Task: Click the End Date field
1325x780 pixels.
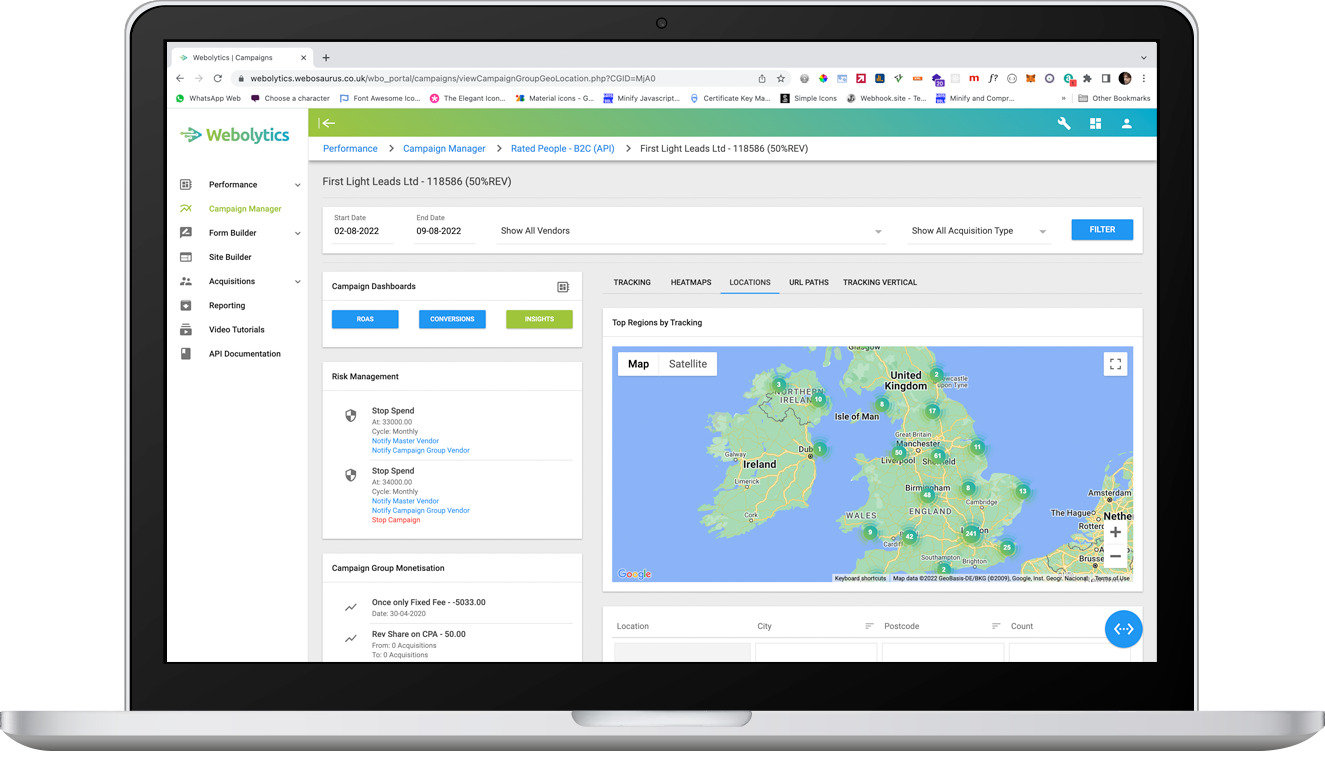Action: tap(444, 231)
